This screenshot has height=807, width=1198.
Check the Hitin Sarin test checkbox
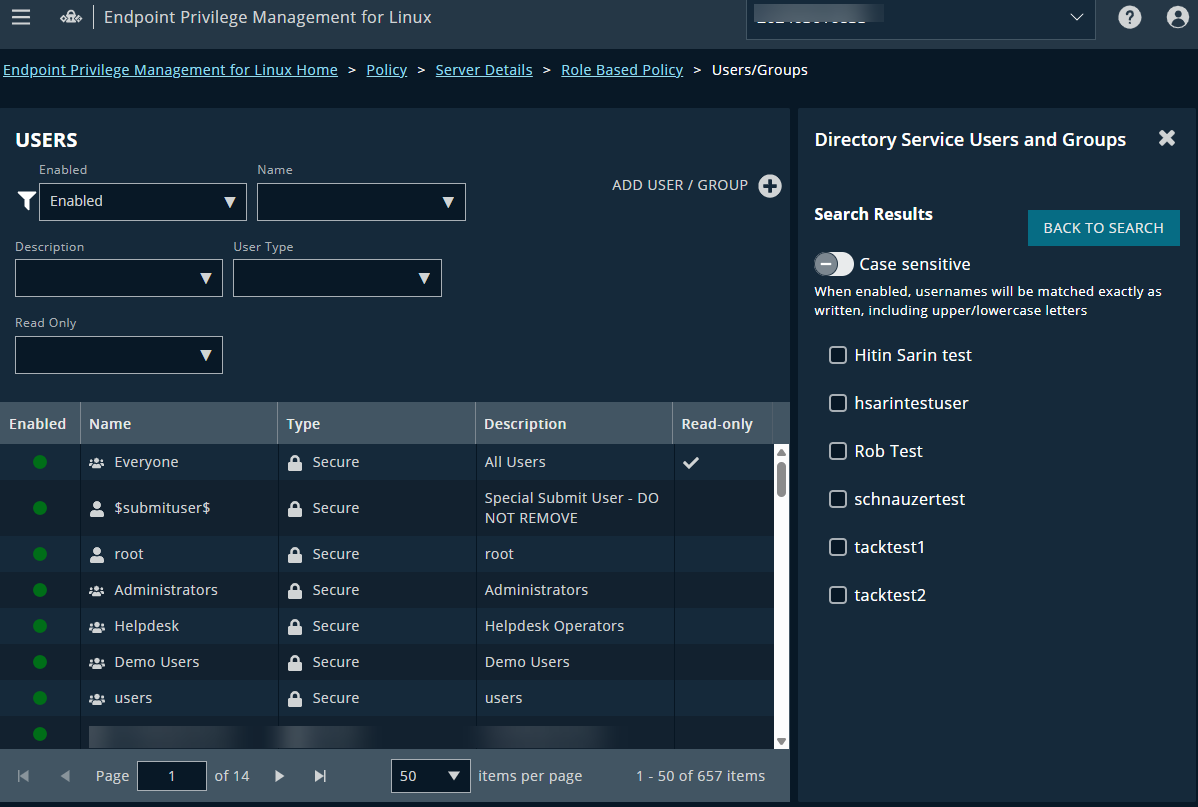click(x=838, y=355)
